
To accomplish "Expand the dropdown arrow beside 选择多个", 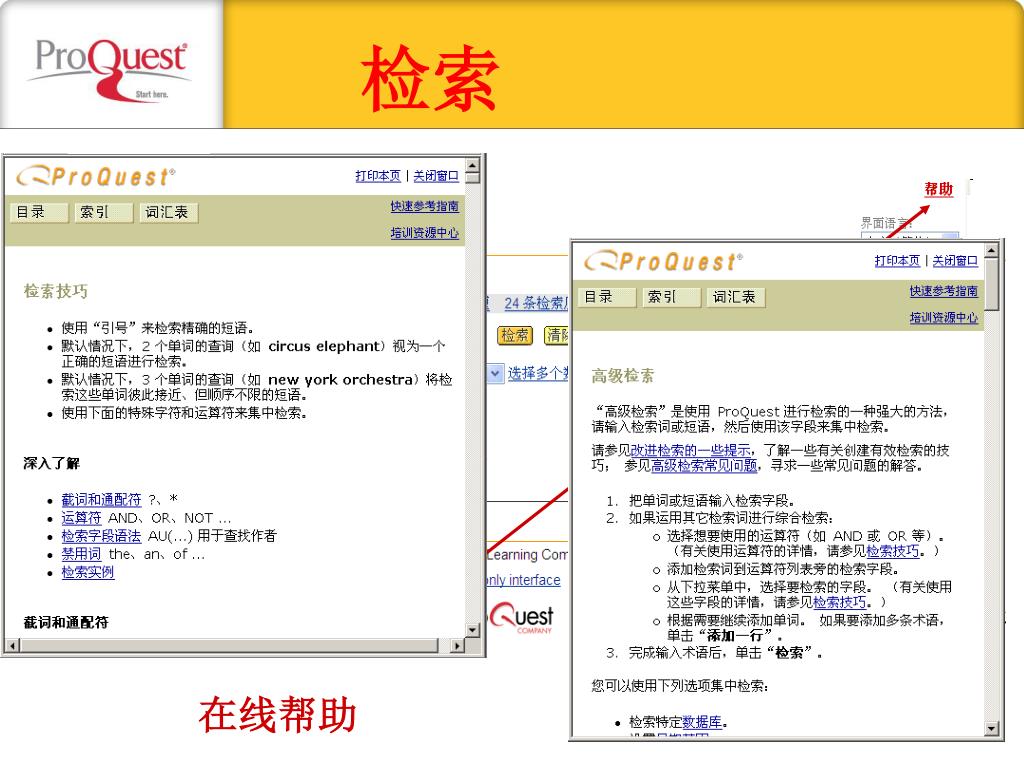I will (496, 373).
